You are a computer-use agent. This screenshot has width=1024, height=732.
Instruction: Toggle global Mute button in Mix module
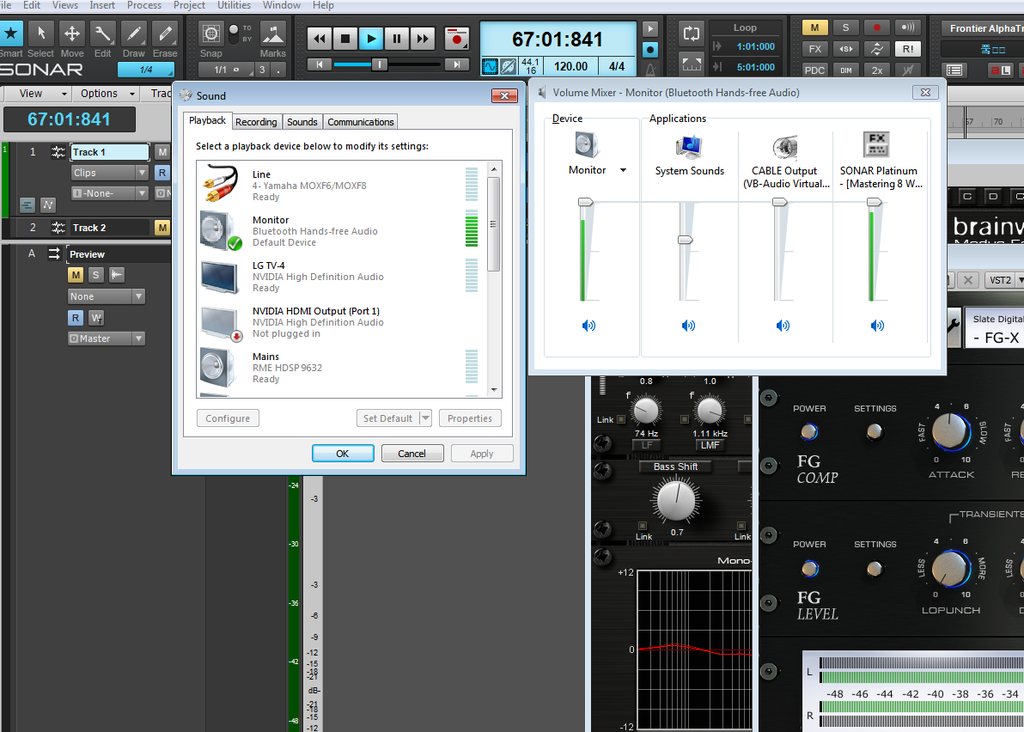[815, 27]
